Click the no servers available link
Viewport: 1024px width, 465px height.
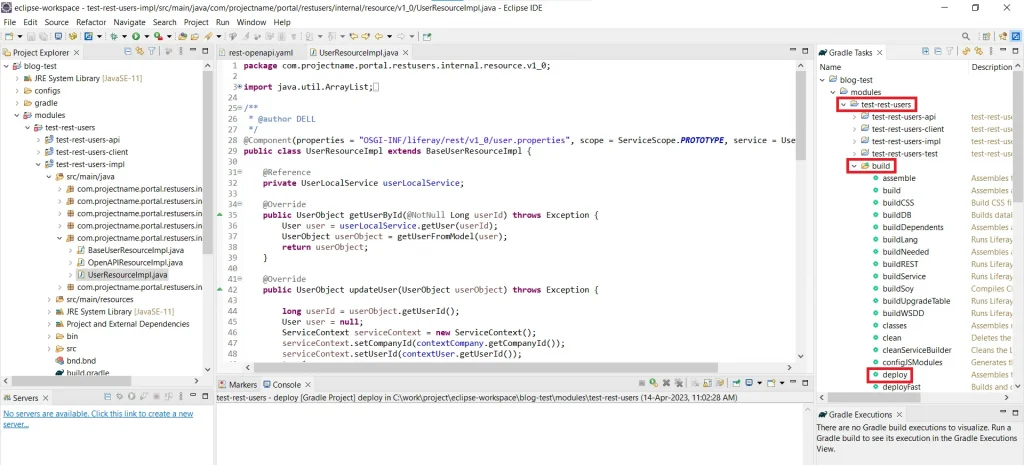coord(98,419)
